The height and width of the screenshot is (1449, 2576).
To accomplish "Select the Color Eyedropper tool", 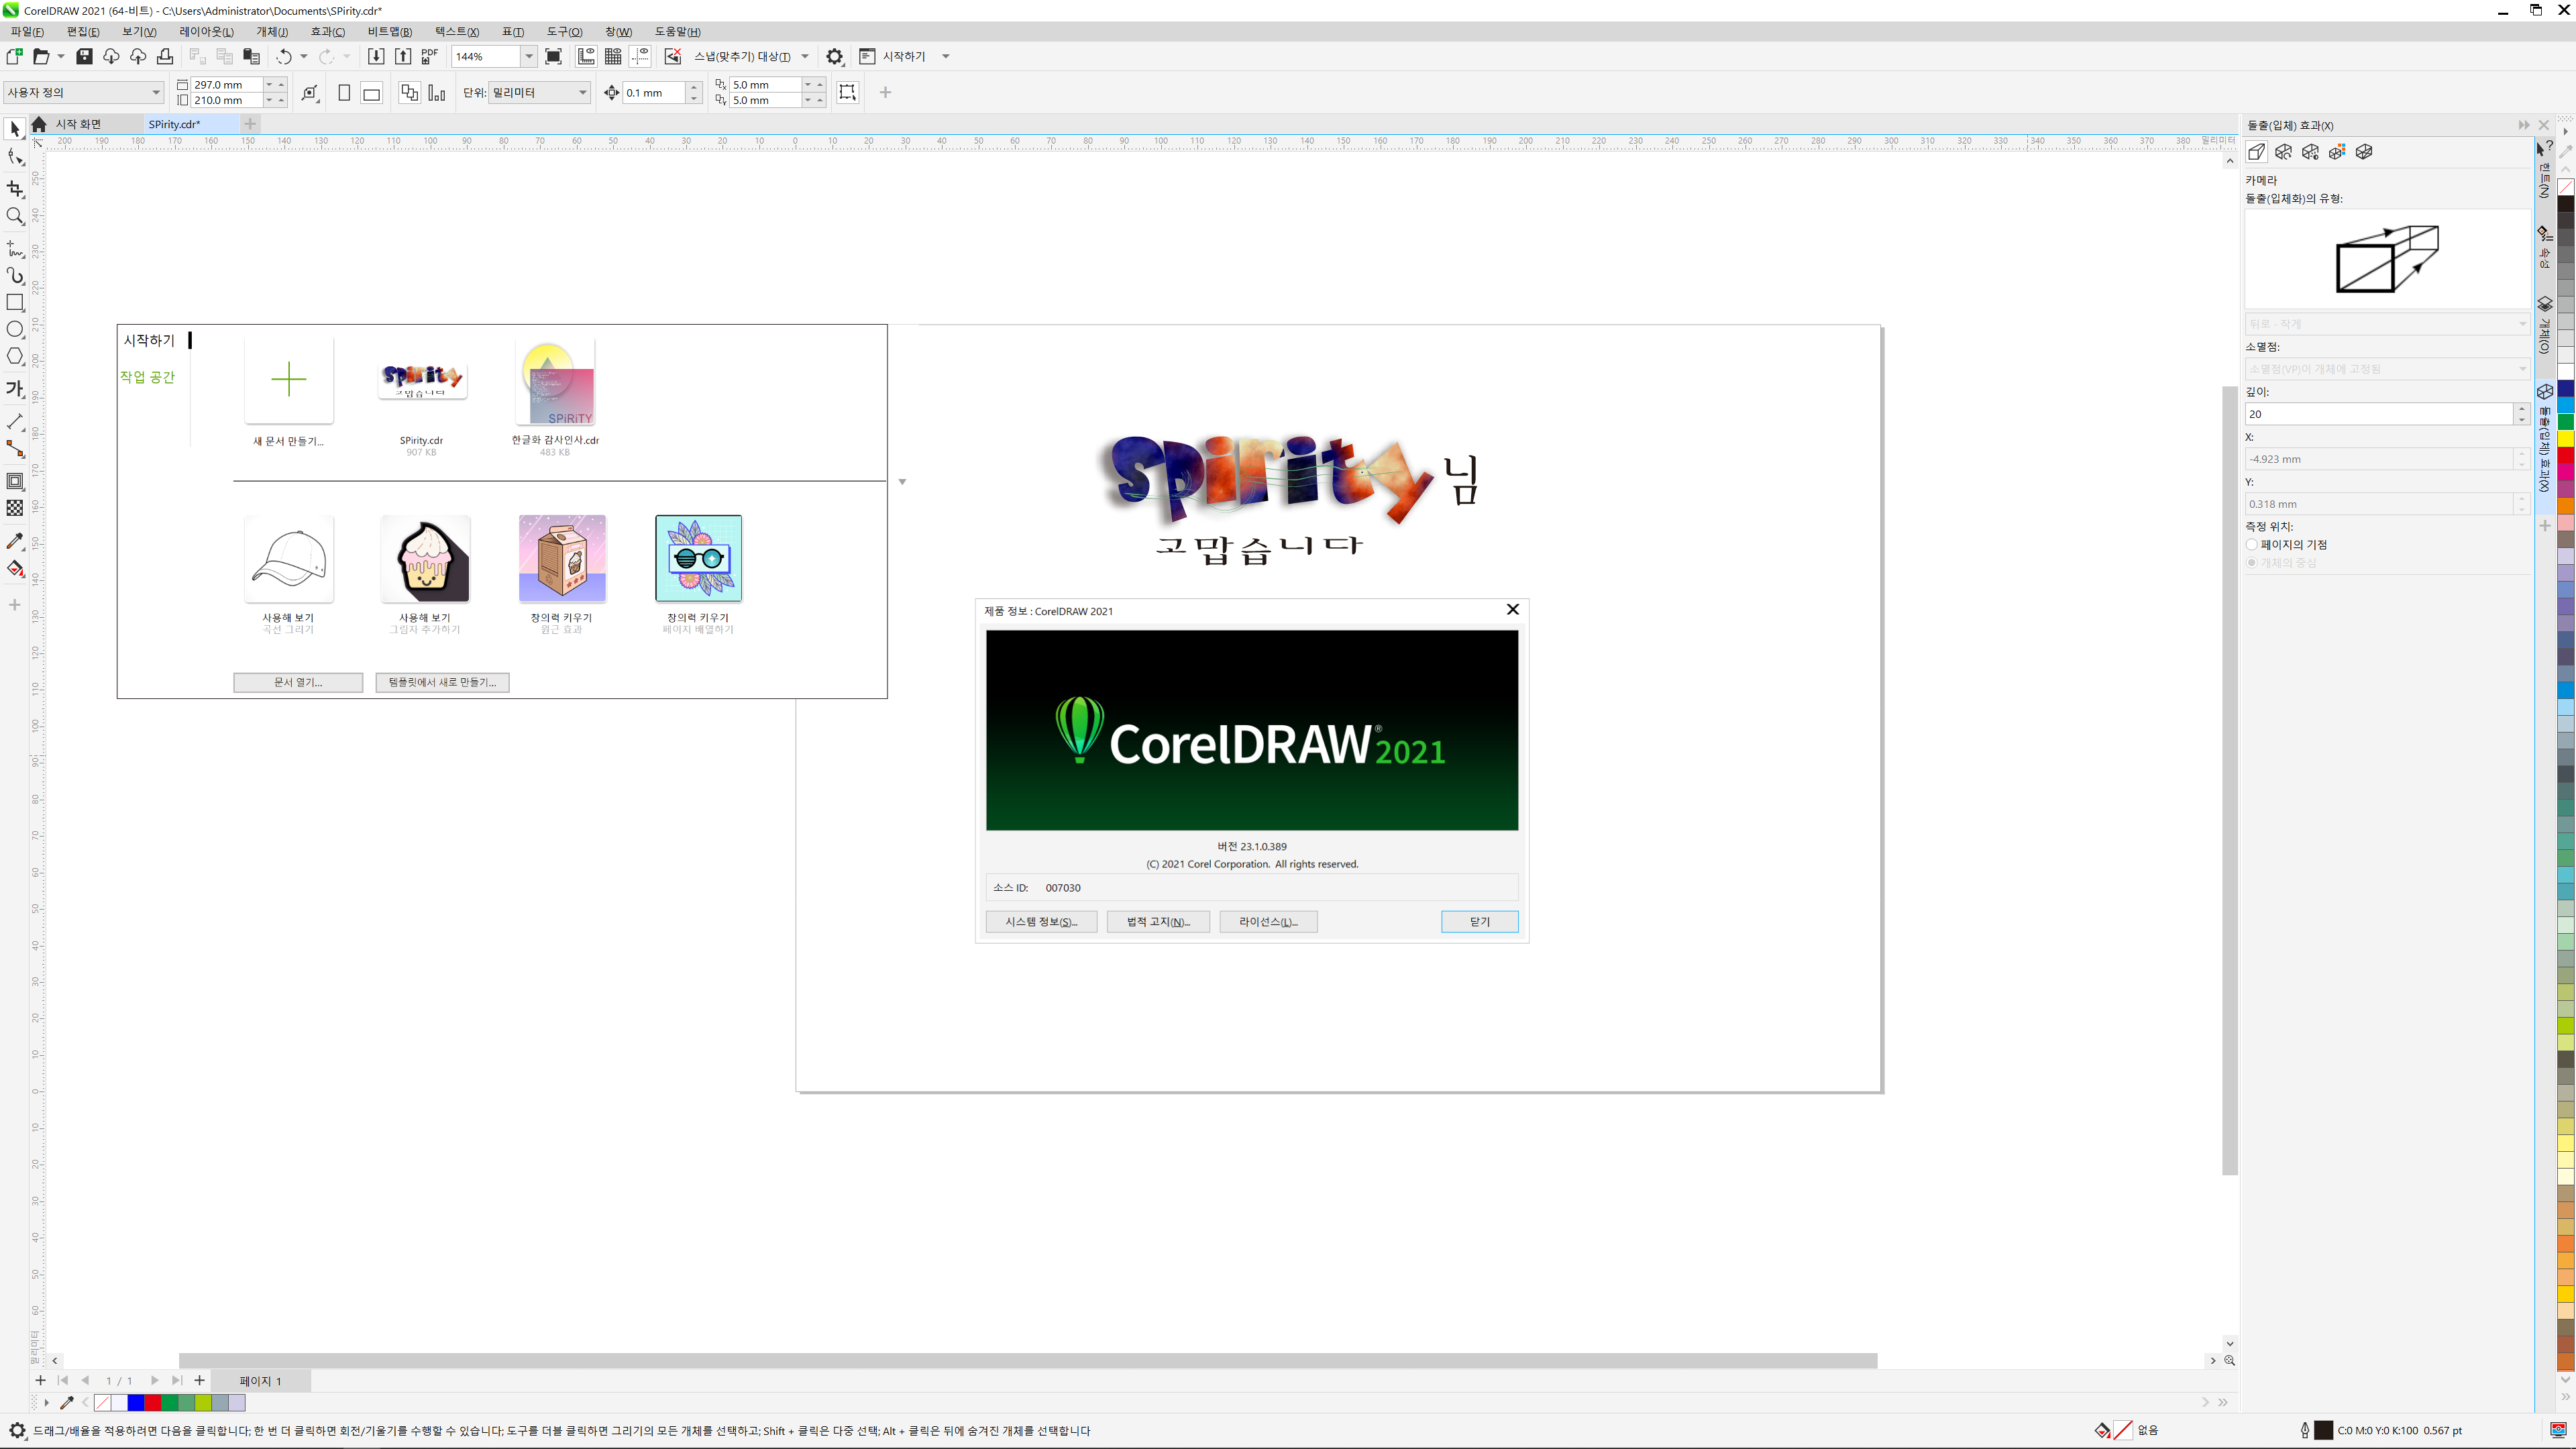I will (x=15, y=541).
